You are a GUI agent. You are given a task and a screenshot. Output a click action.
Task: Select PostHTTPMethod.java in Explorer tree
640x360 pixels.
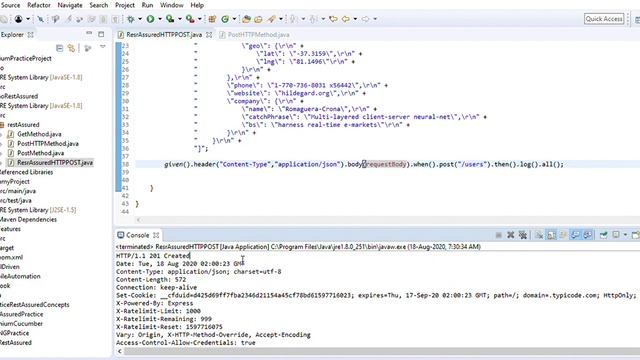pos(48,144)
